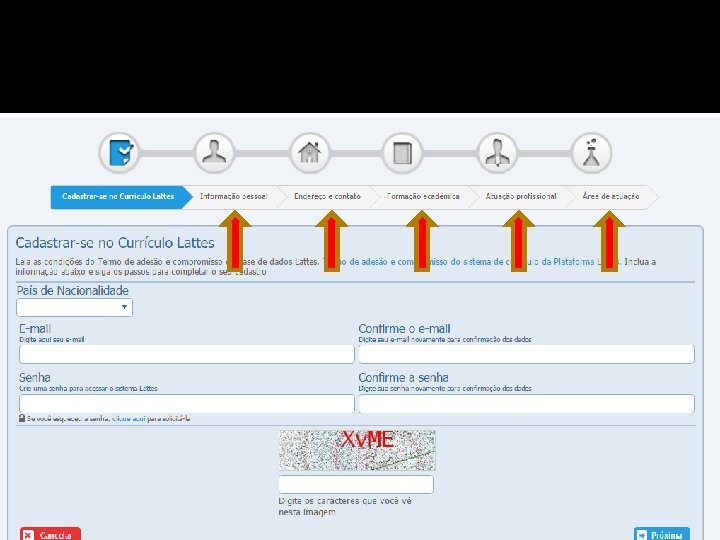Click the Senha password field

[x=187, y=404]
